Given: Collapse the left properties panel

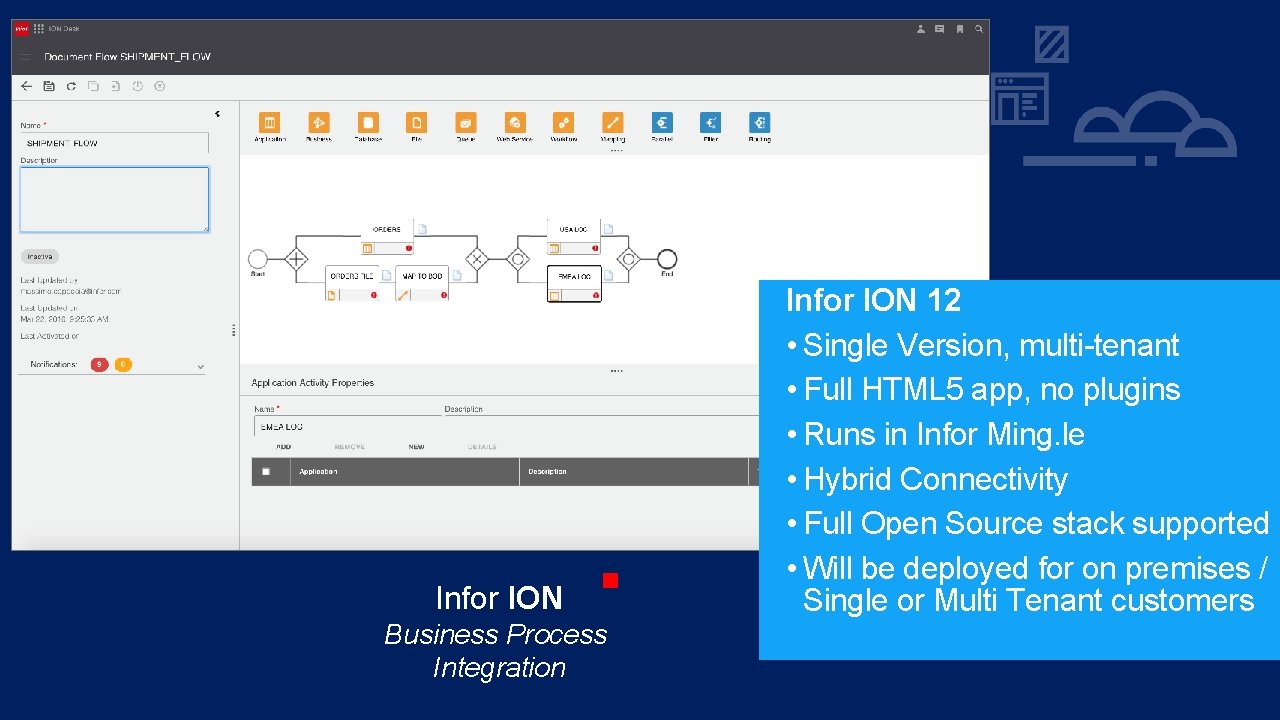Looking at the screenshot, I should [x=217, y=113].
